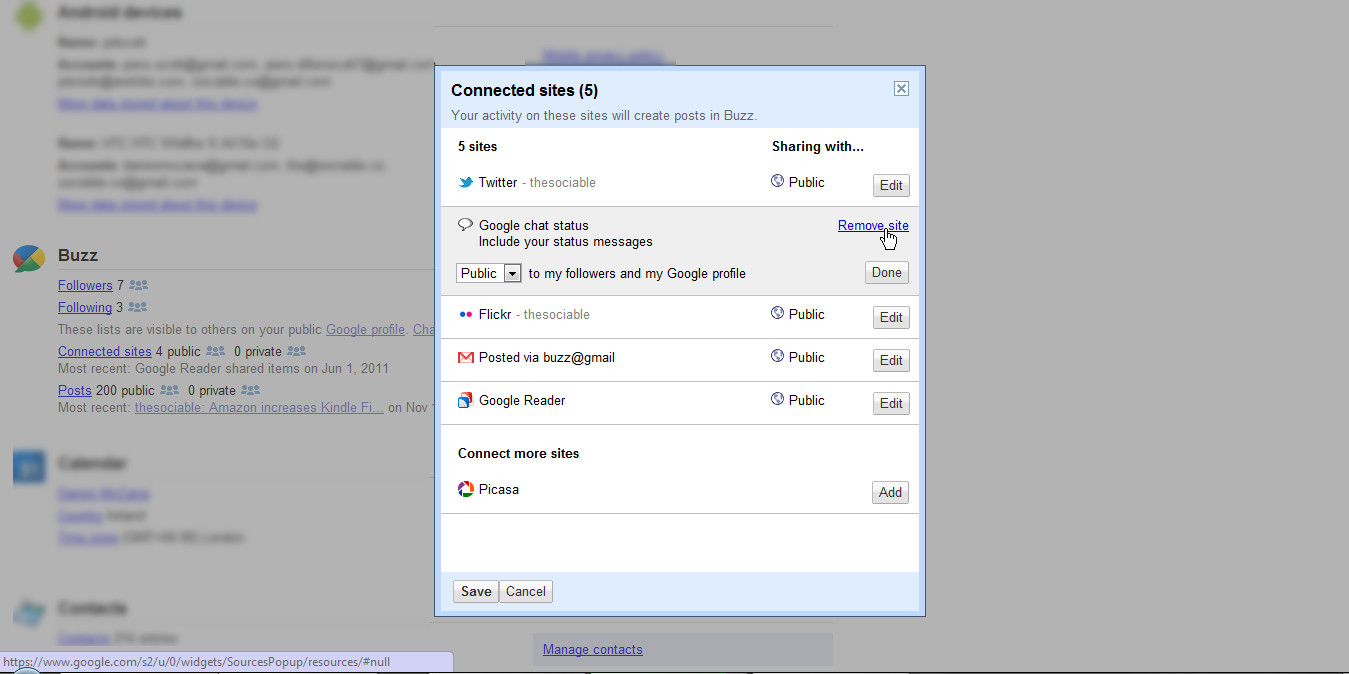
Task: Click Done for Google chat status
Action: [886, 273]
